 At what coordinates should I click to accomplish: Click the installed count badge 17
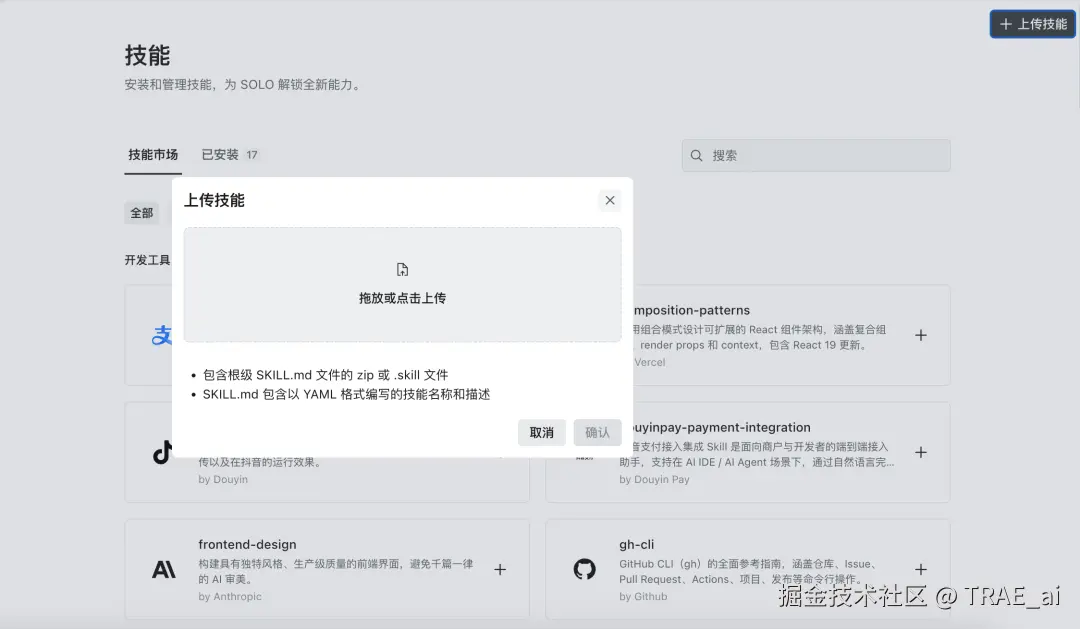pyautogui.click(x=252, y=155)
